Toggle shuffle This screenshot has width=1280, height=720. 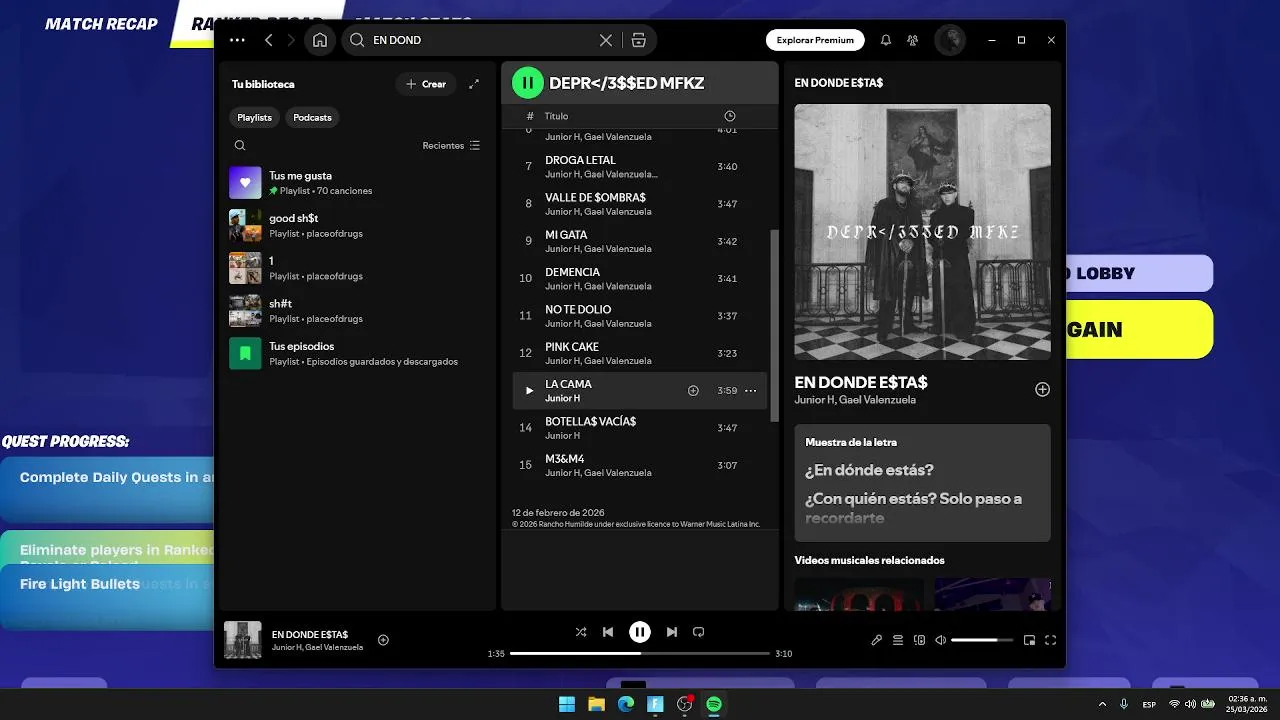point(581,632)
